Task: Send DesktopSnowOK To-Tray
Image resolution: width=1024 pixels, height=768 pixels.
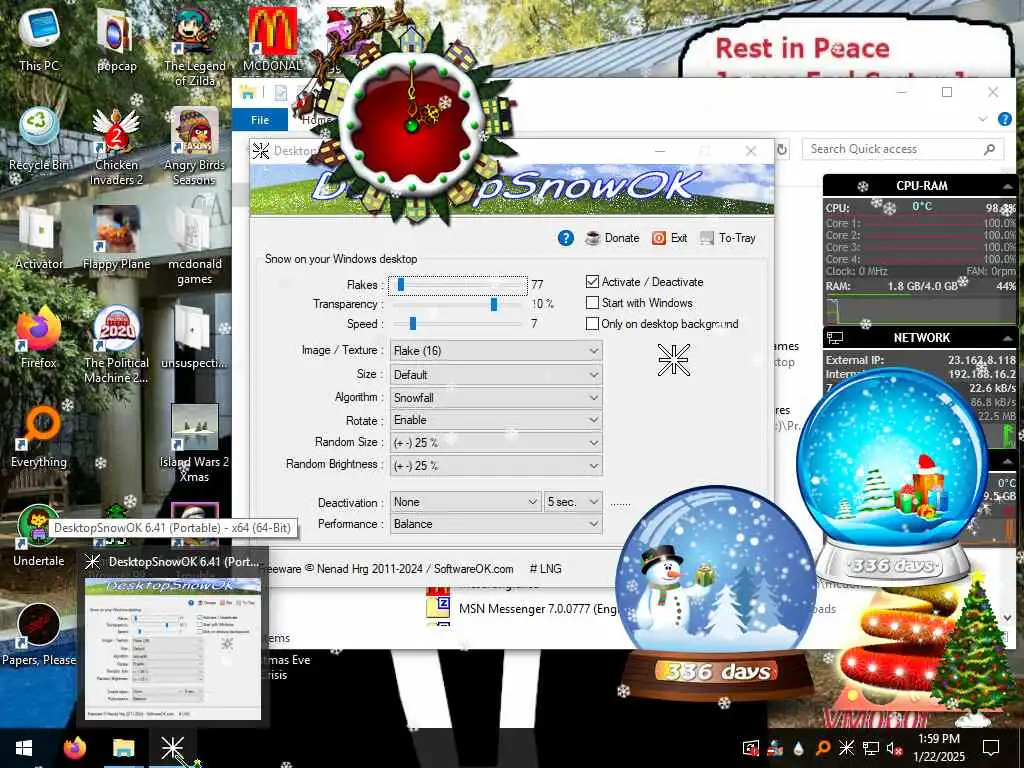Action: pos(728,238)
